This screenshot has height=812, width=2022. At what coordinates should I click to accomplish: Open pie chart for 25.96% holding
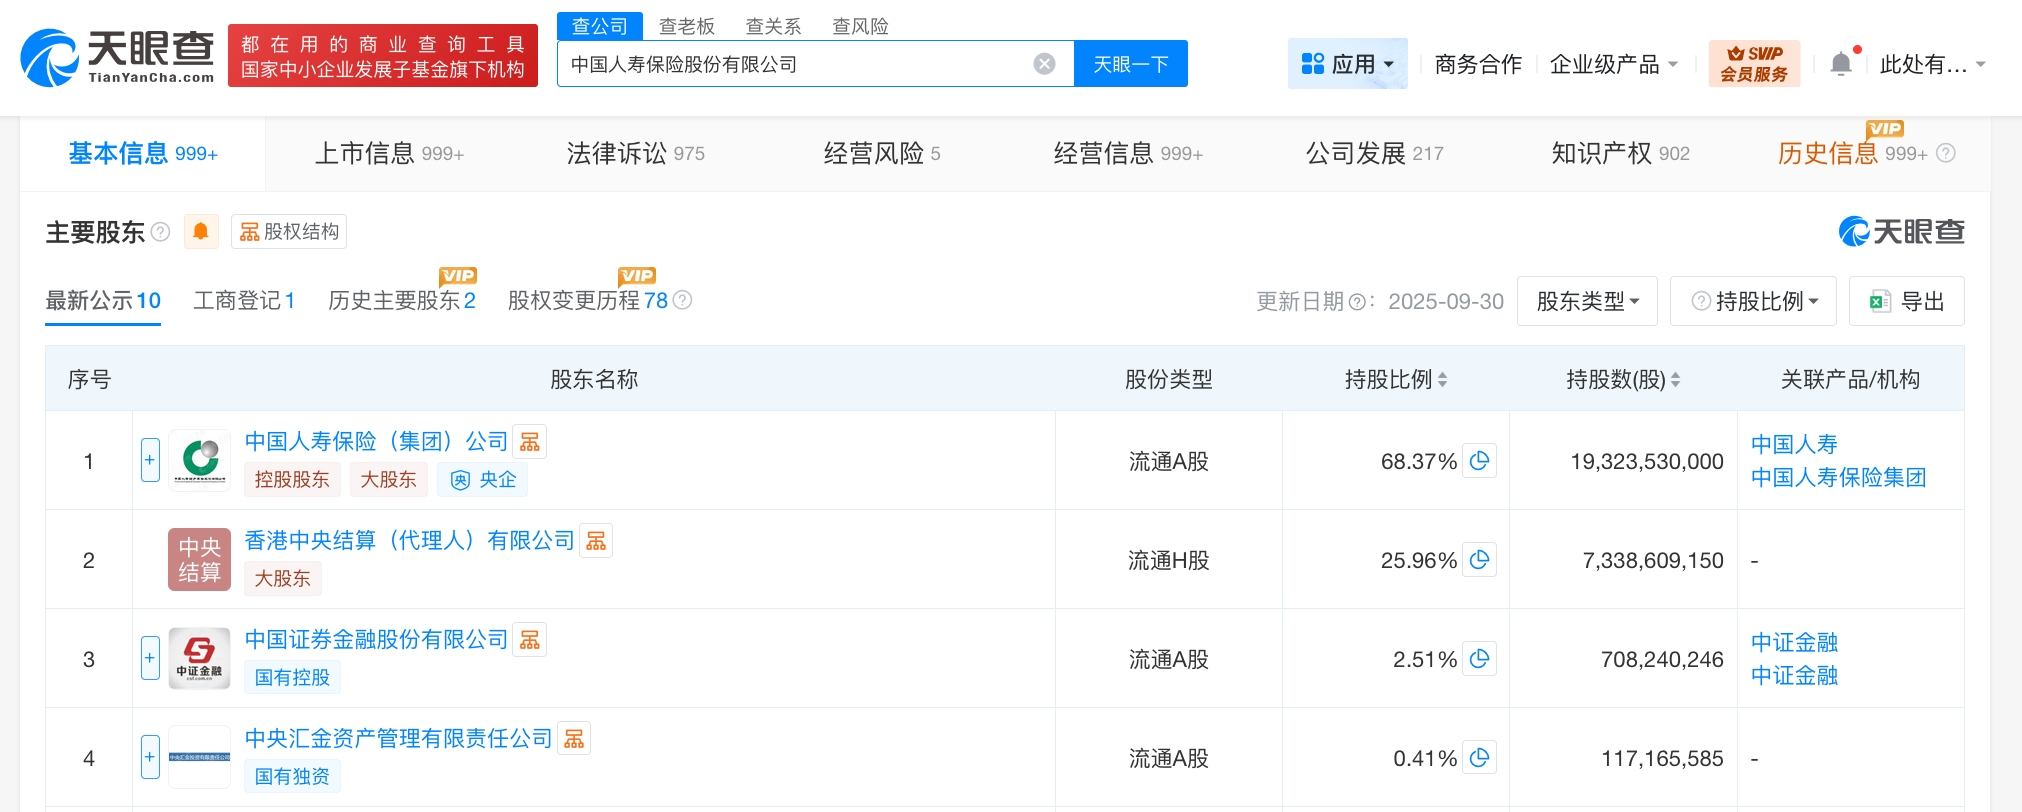coord(1479,560)
